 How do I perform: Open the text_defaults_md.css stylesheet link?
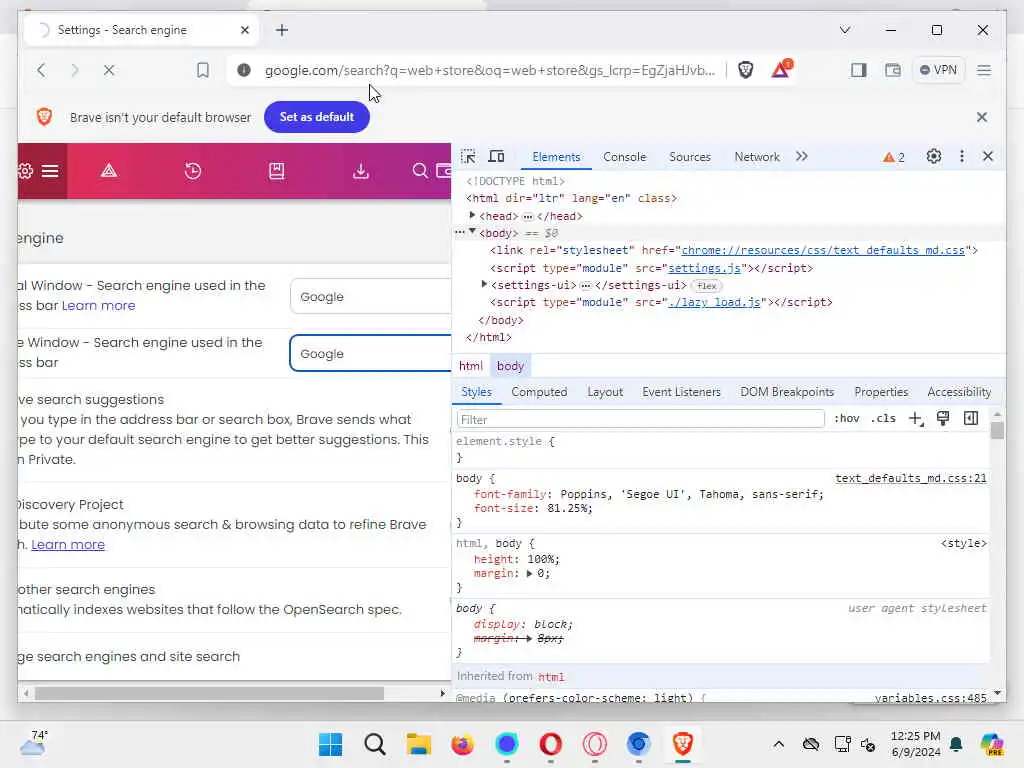point(823,250)
